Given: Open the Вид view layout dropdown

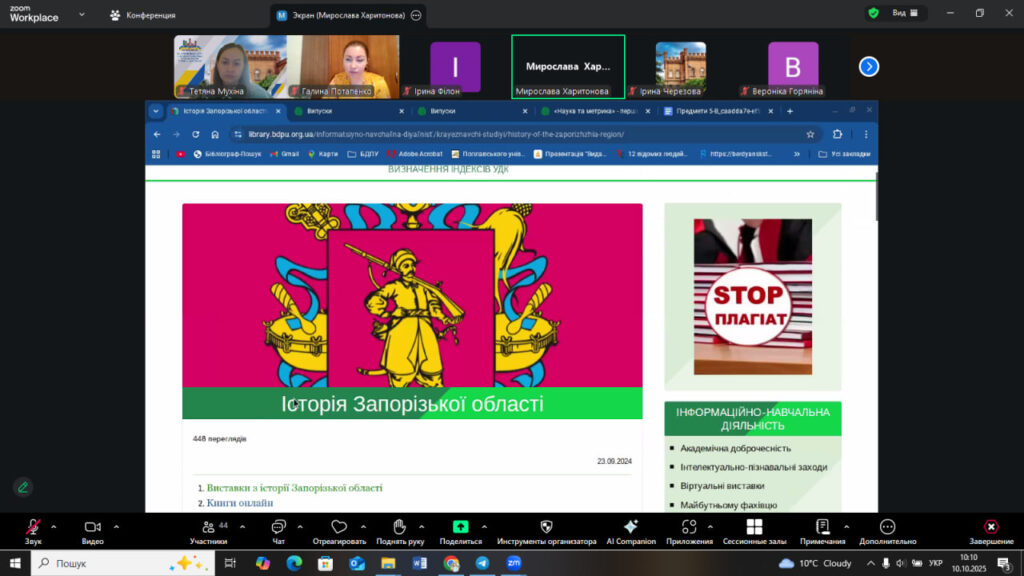Looking at the screenshot, I should pos(895,13).
